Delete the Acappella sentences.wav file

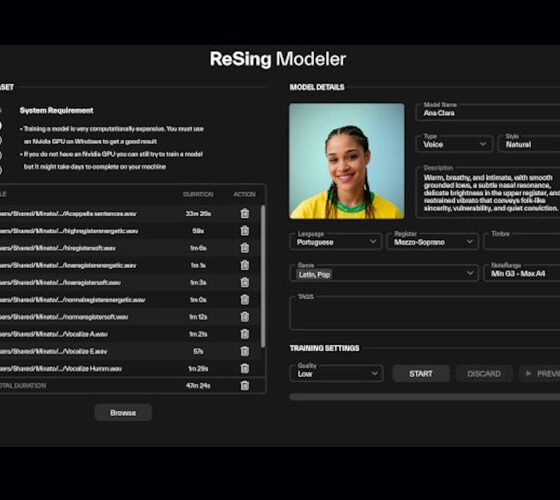[x=245, y=214]
